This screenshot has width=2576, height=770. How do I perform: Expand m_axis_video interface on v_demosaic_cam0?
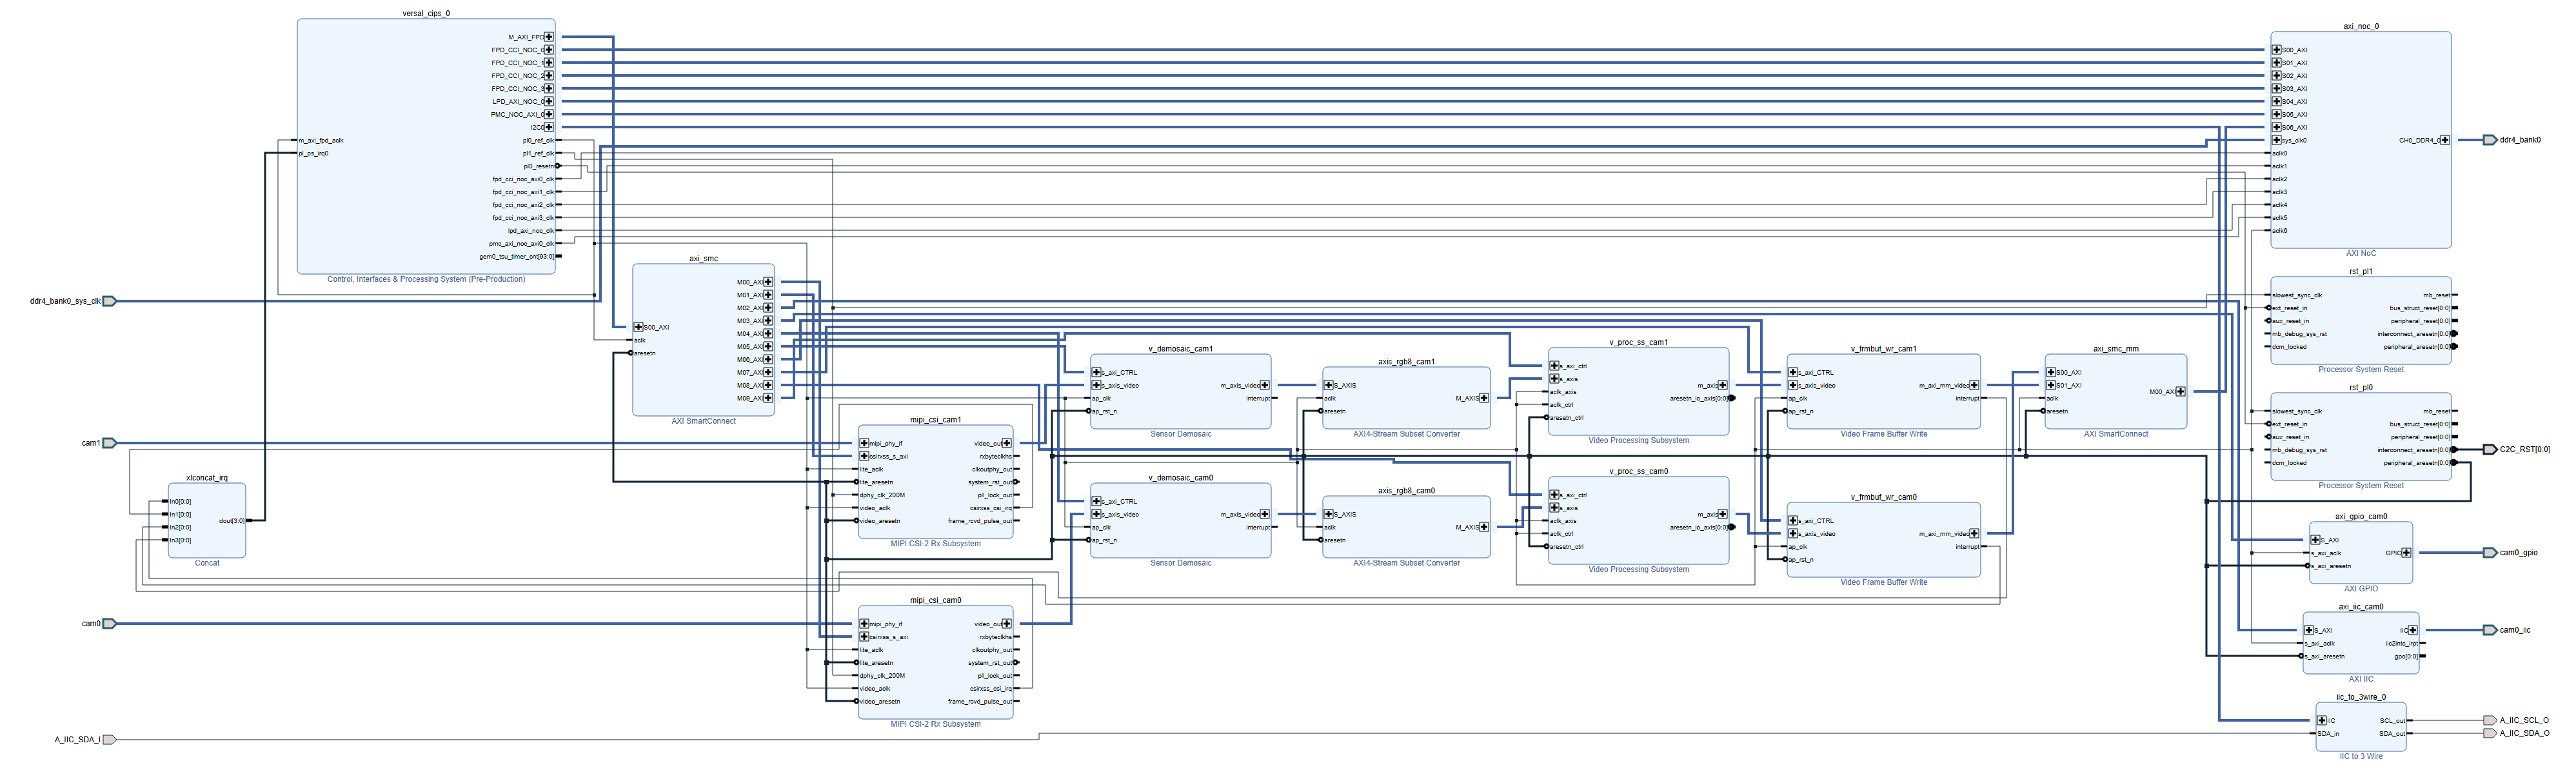coord(1264,514)
